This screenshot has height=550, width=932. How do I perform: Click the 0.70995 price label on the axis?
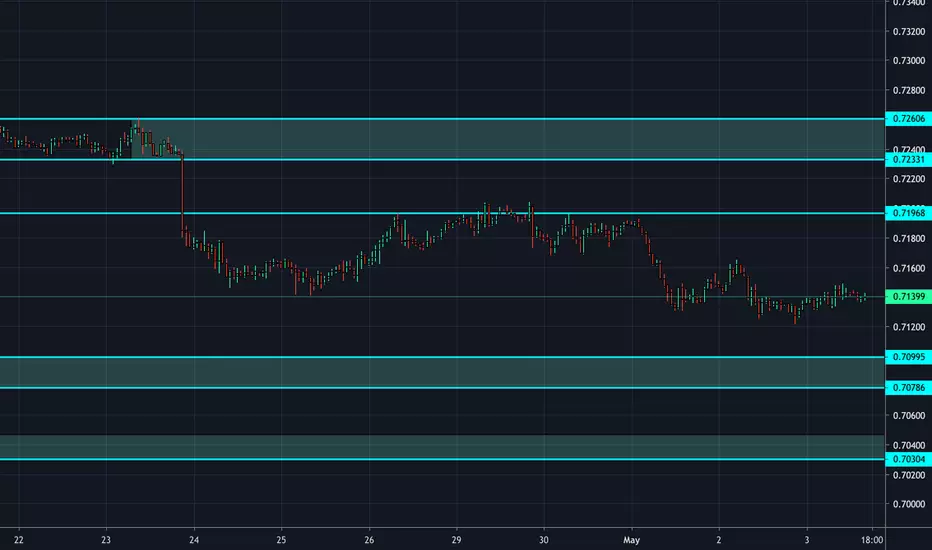(x=908, y=357)
